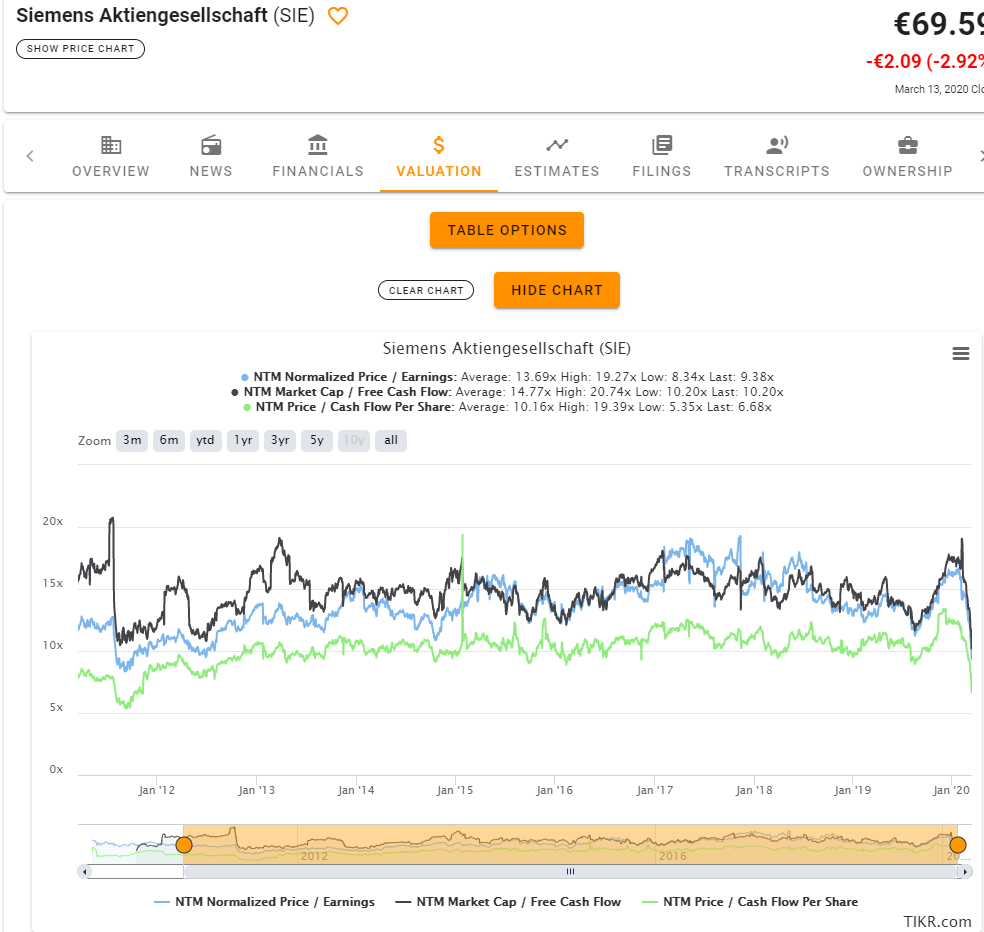
Task: Select the 1yr zoom option
Action: click(x=242, y=440)
